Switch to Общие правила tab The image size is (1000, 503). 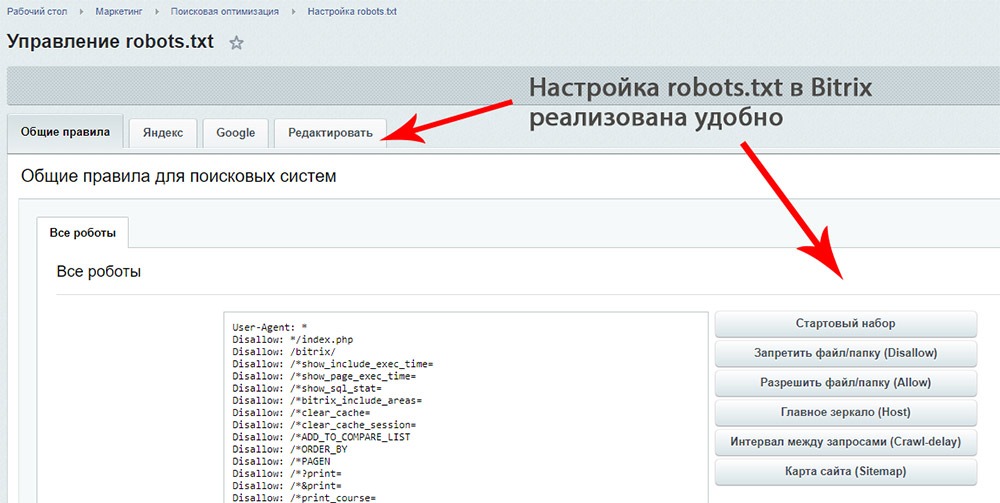65,133
